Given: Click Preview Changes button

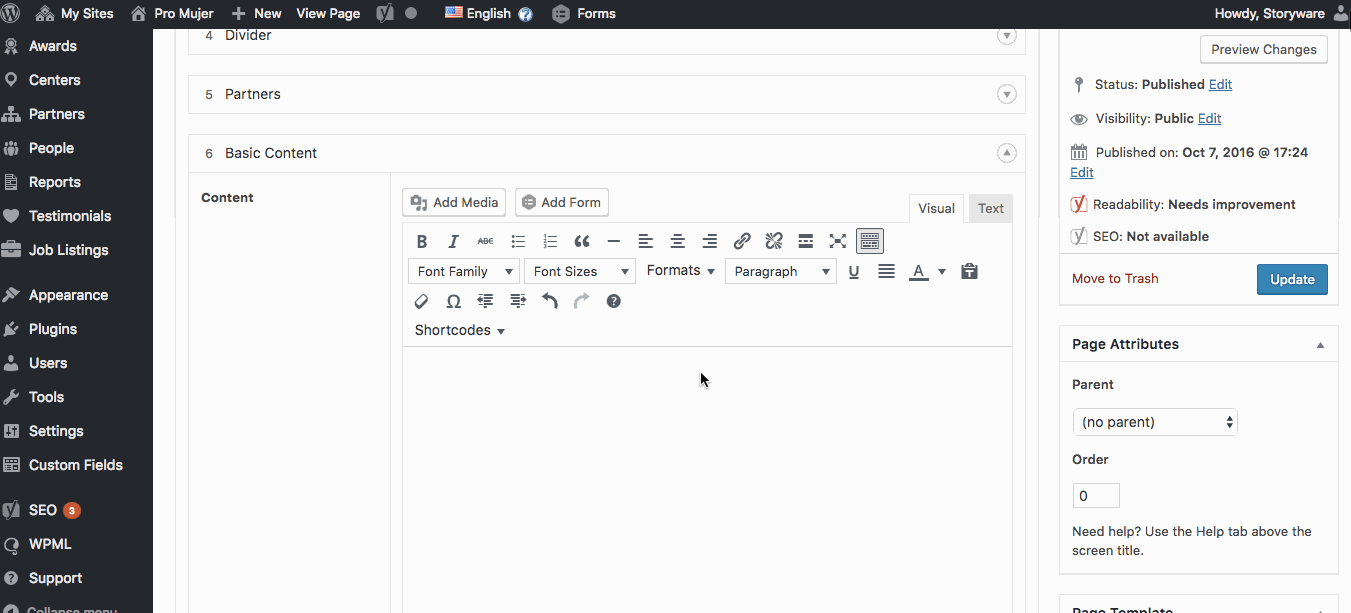Looking at the screenshot, I should click(x=1264, y=49).
